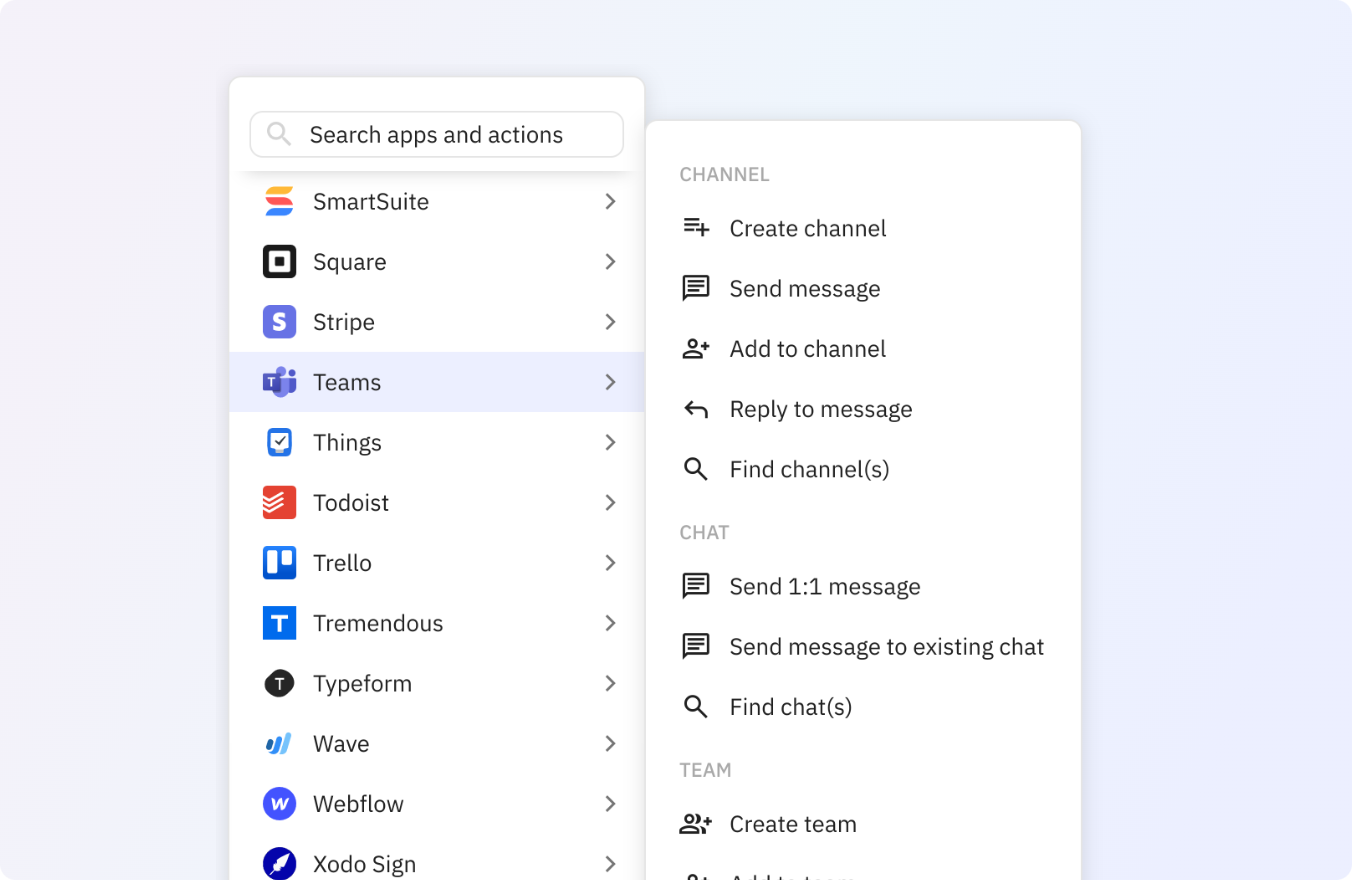This screenshot has height=880, width=1352.
Task: Select the Square label
Action: (x=350, y=262)
